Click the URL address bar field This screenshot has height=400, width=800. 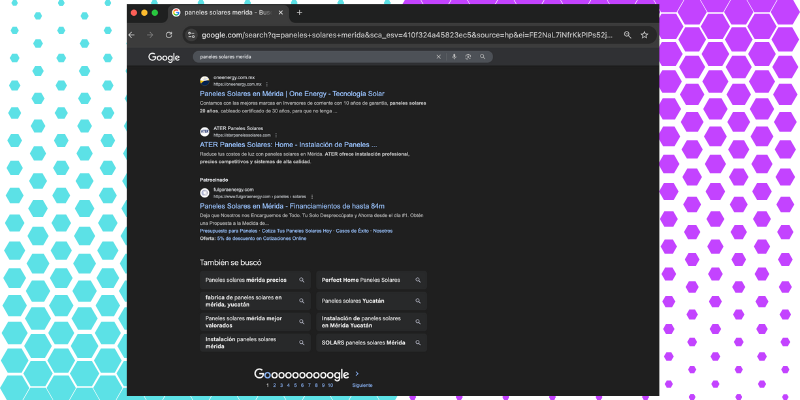pos(400,34)
